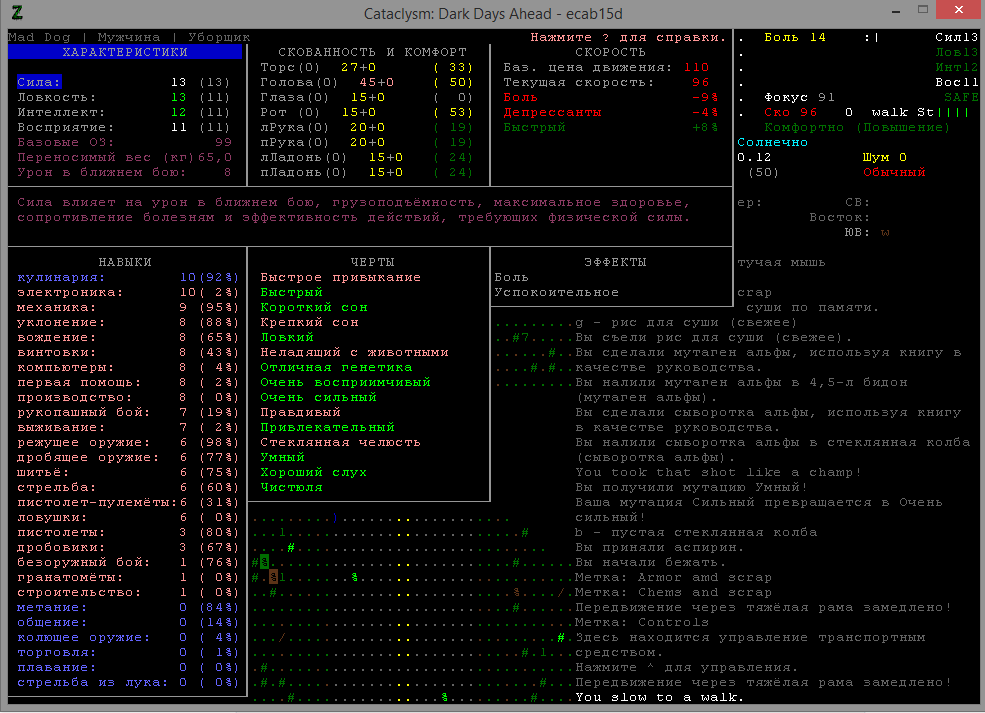Screen dimensions: 985x713
Task: Click the Метка: Controls log line
Action: coord(642,623)
